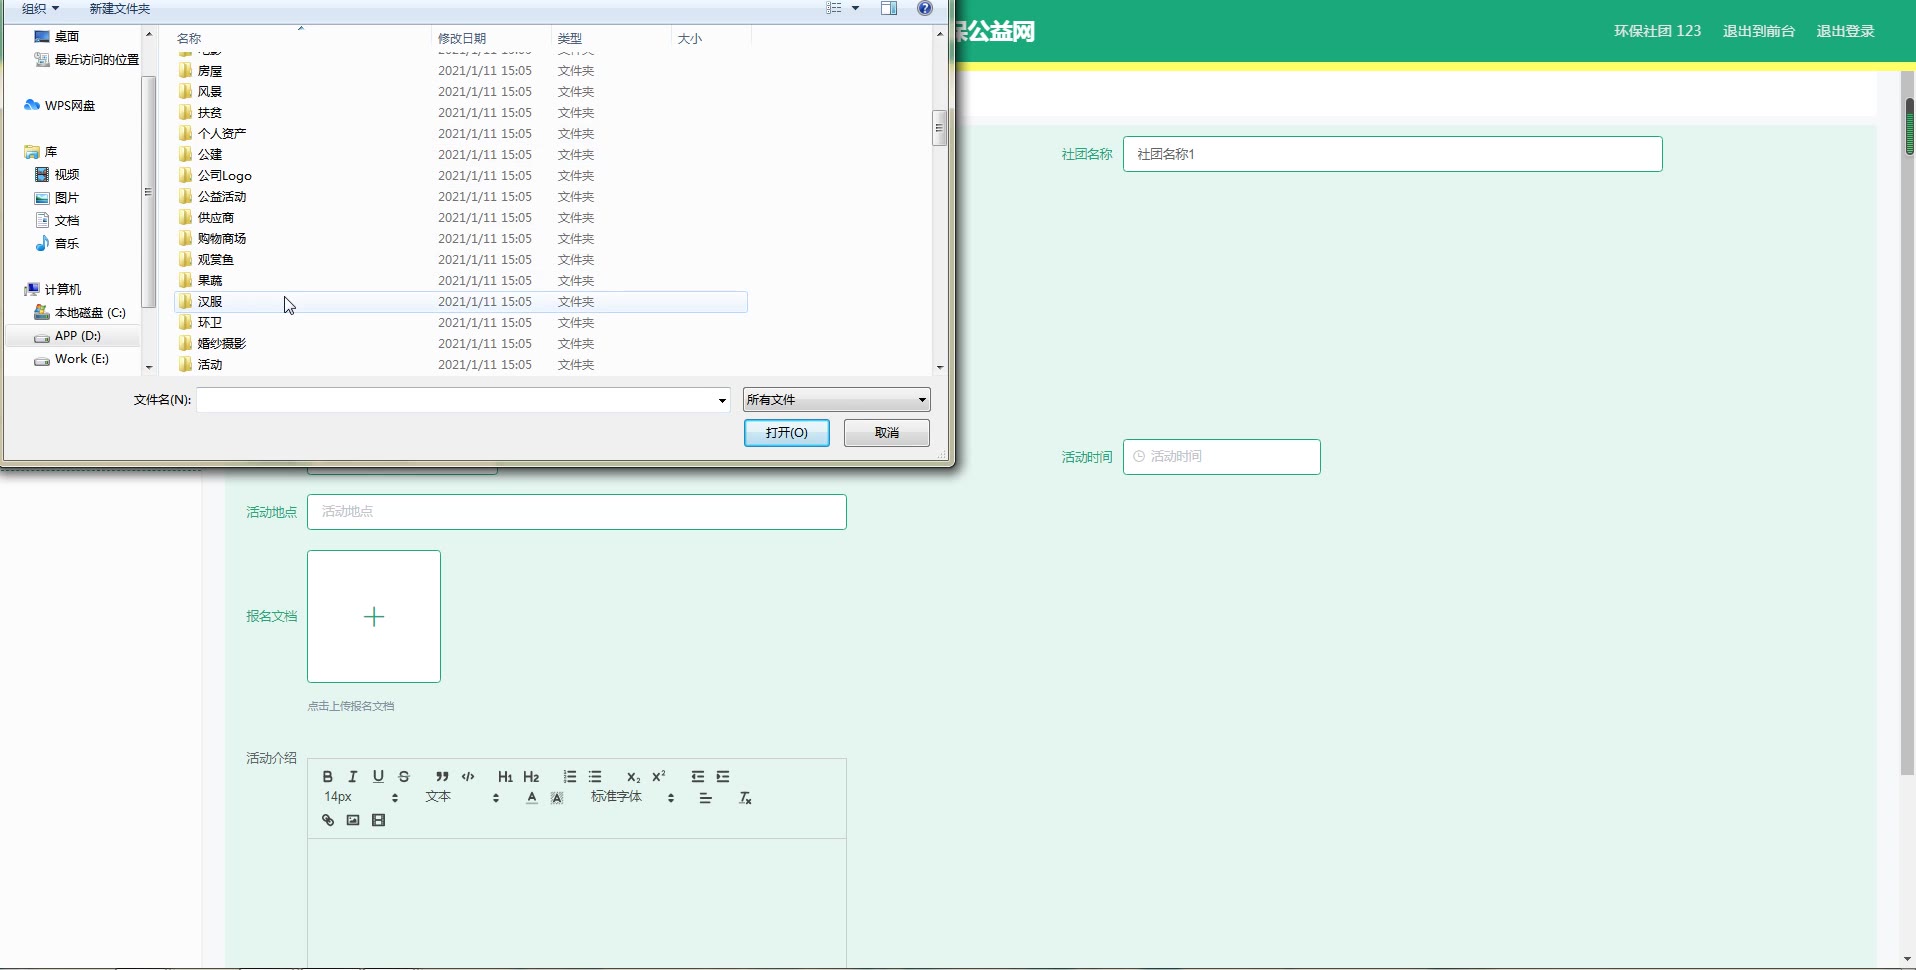Select the 视频 library
This screenshot has height=970, width=1916.
coord(57,174)
